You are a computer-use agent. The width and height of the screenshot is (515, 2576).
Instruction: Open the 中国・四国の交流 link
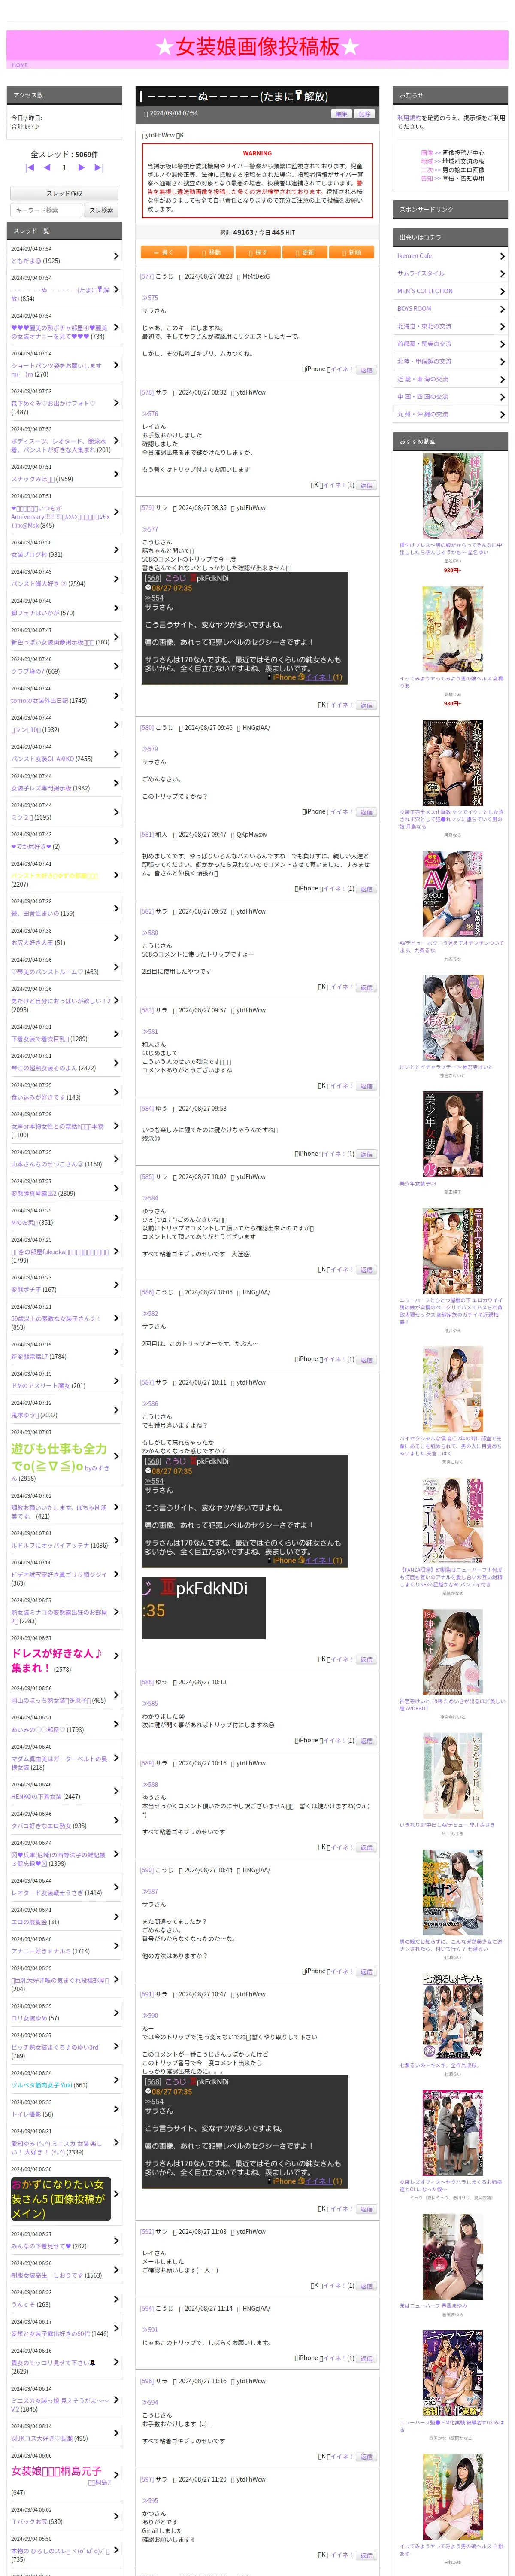coord(423,397)
